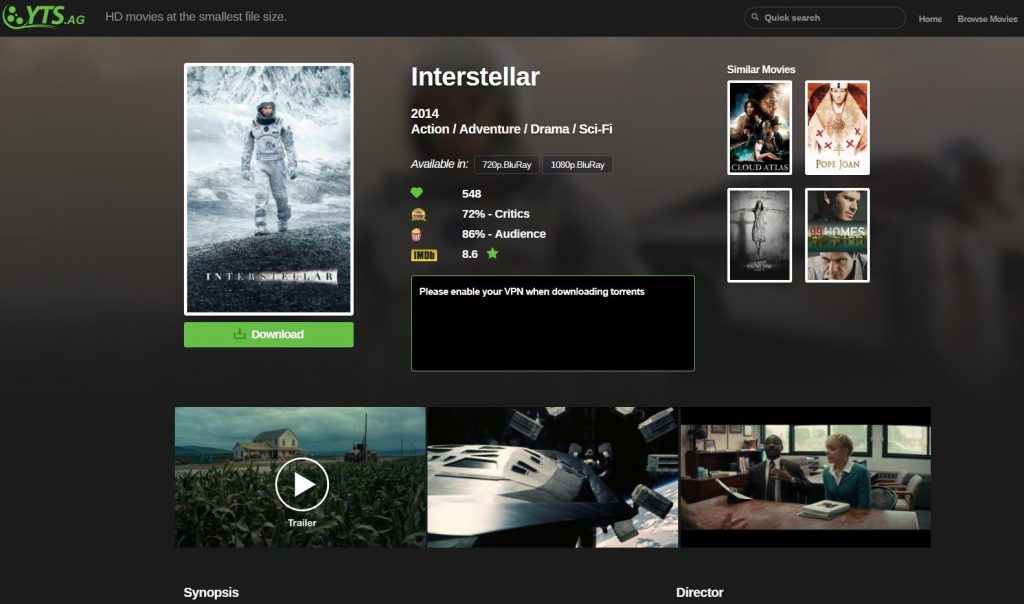Open the Pope Joan similar movie

(837, 127)
